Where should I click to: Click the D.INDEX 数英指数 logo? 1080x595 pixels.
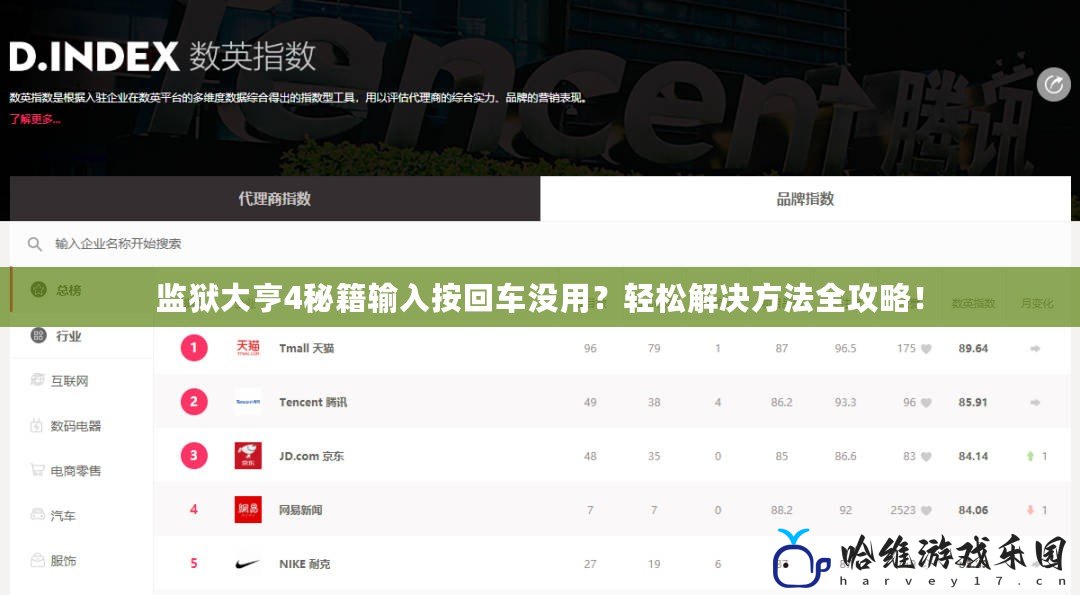pyautogui.click(x=163, y=56)
